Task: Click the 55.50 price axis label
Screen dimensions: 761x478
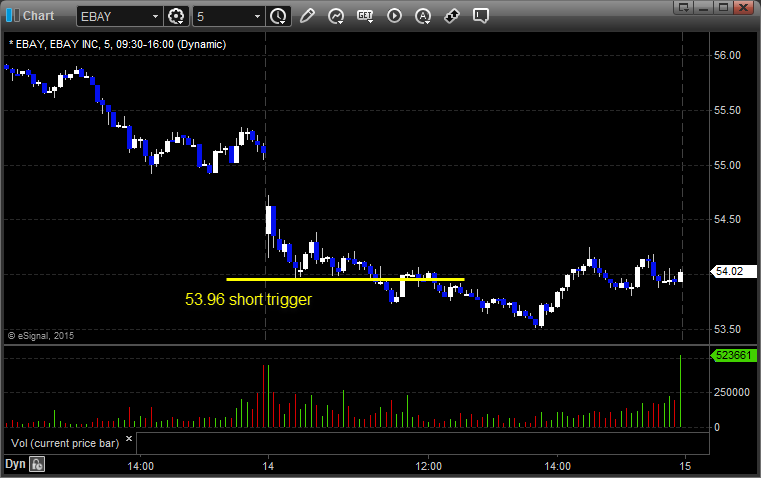Action: (x=727, y=110)
